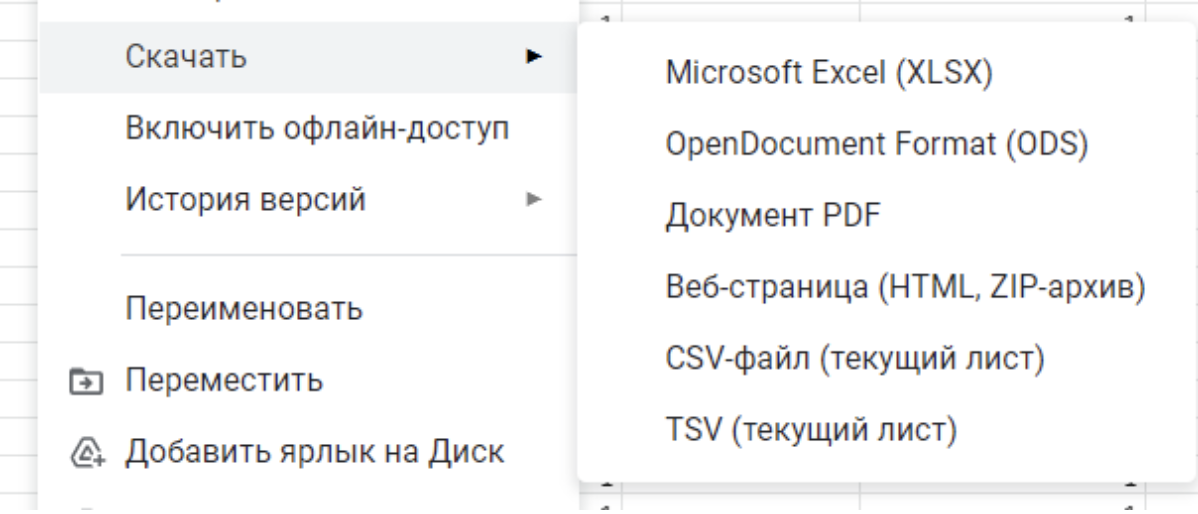This screenshot has height=514, width=1198.
Task: Expand the История версий submenu arrow
Action: 534,200
